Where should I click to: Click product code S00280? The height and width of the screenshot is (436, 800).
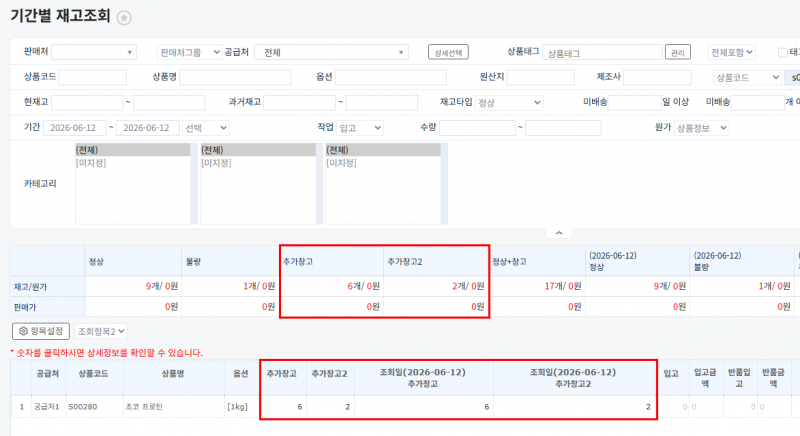tap(83, 406)
